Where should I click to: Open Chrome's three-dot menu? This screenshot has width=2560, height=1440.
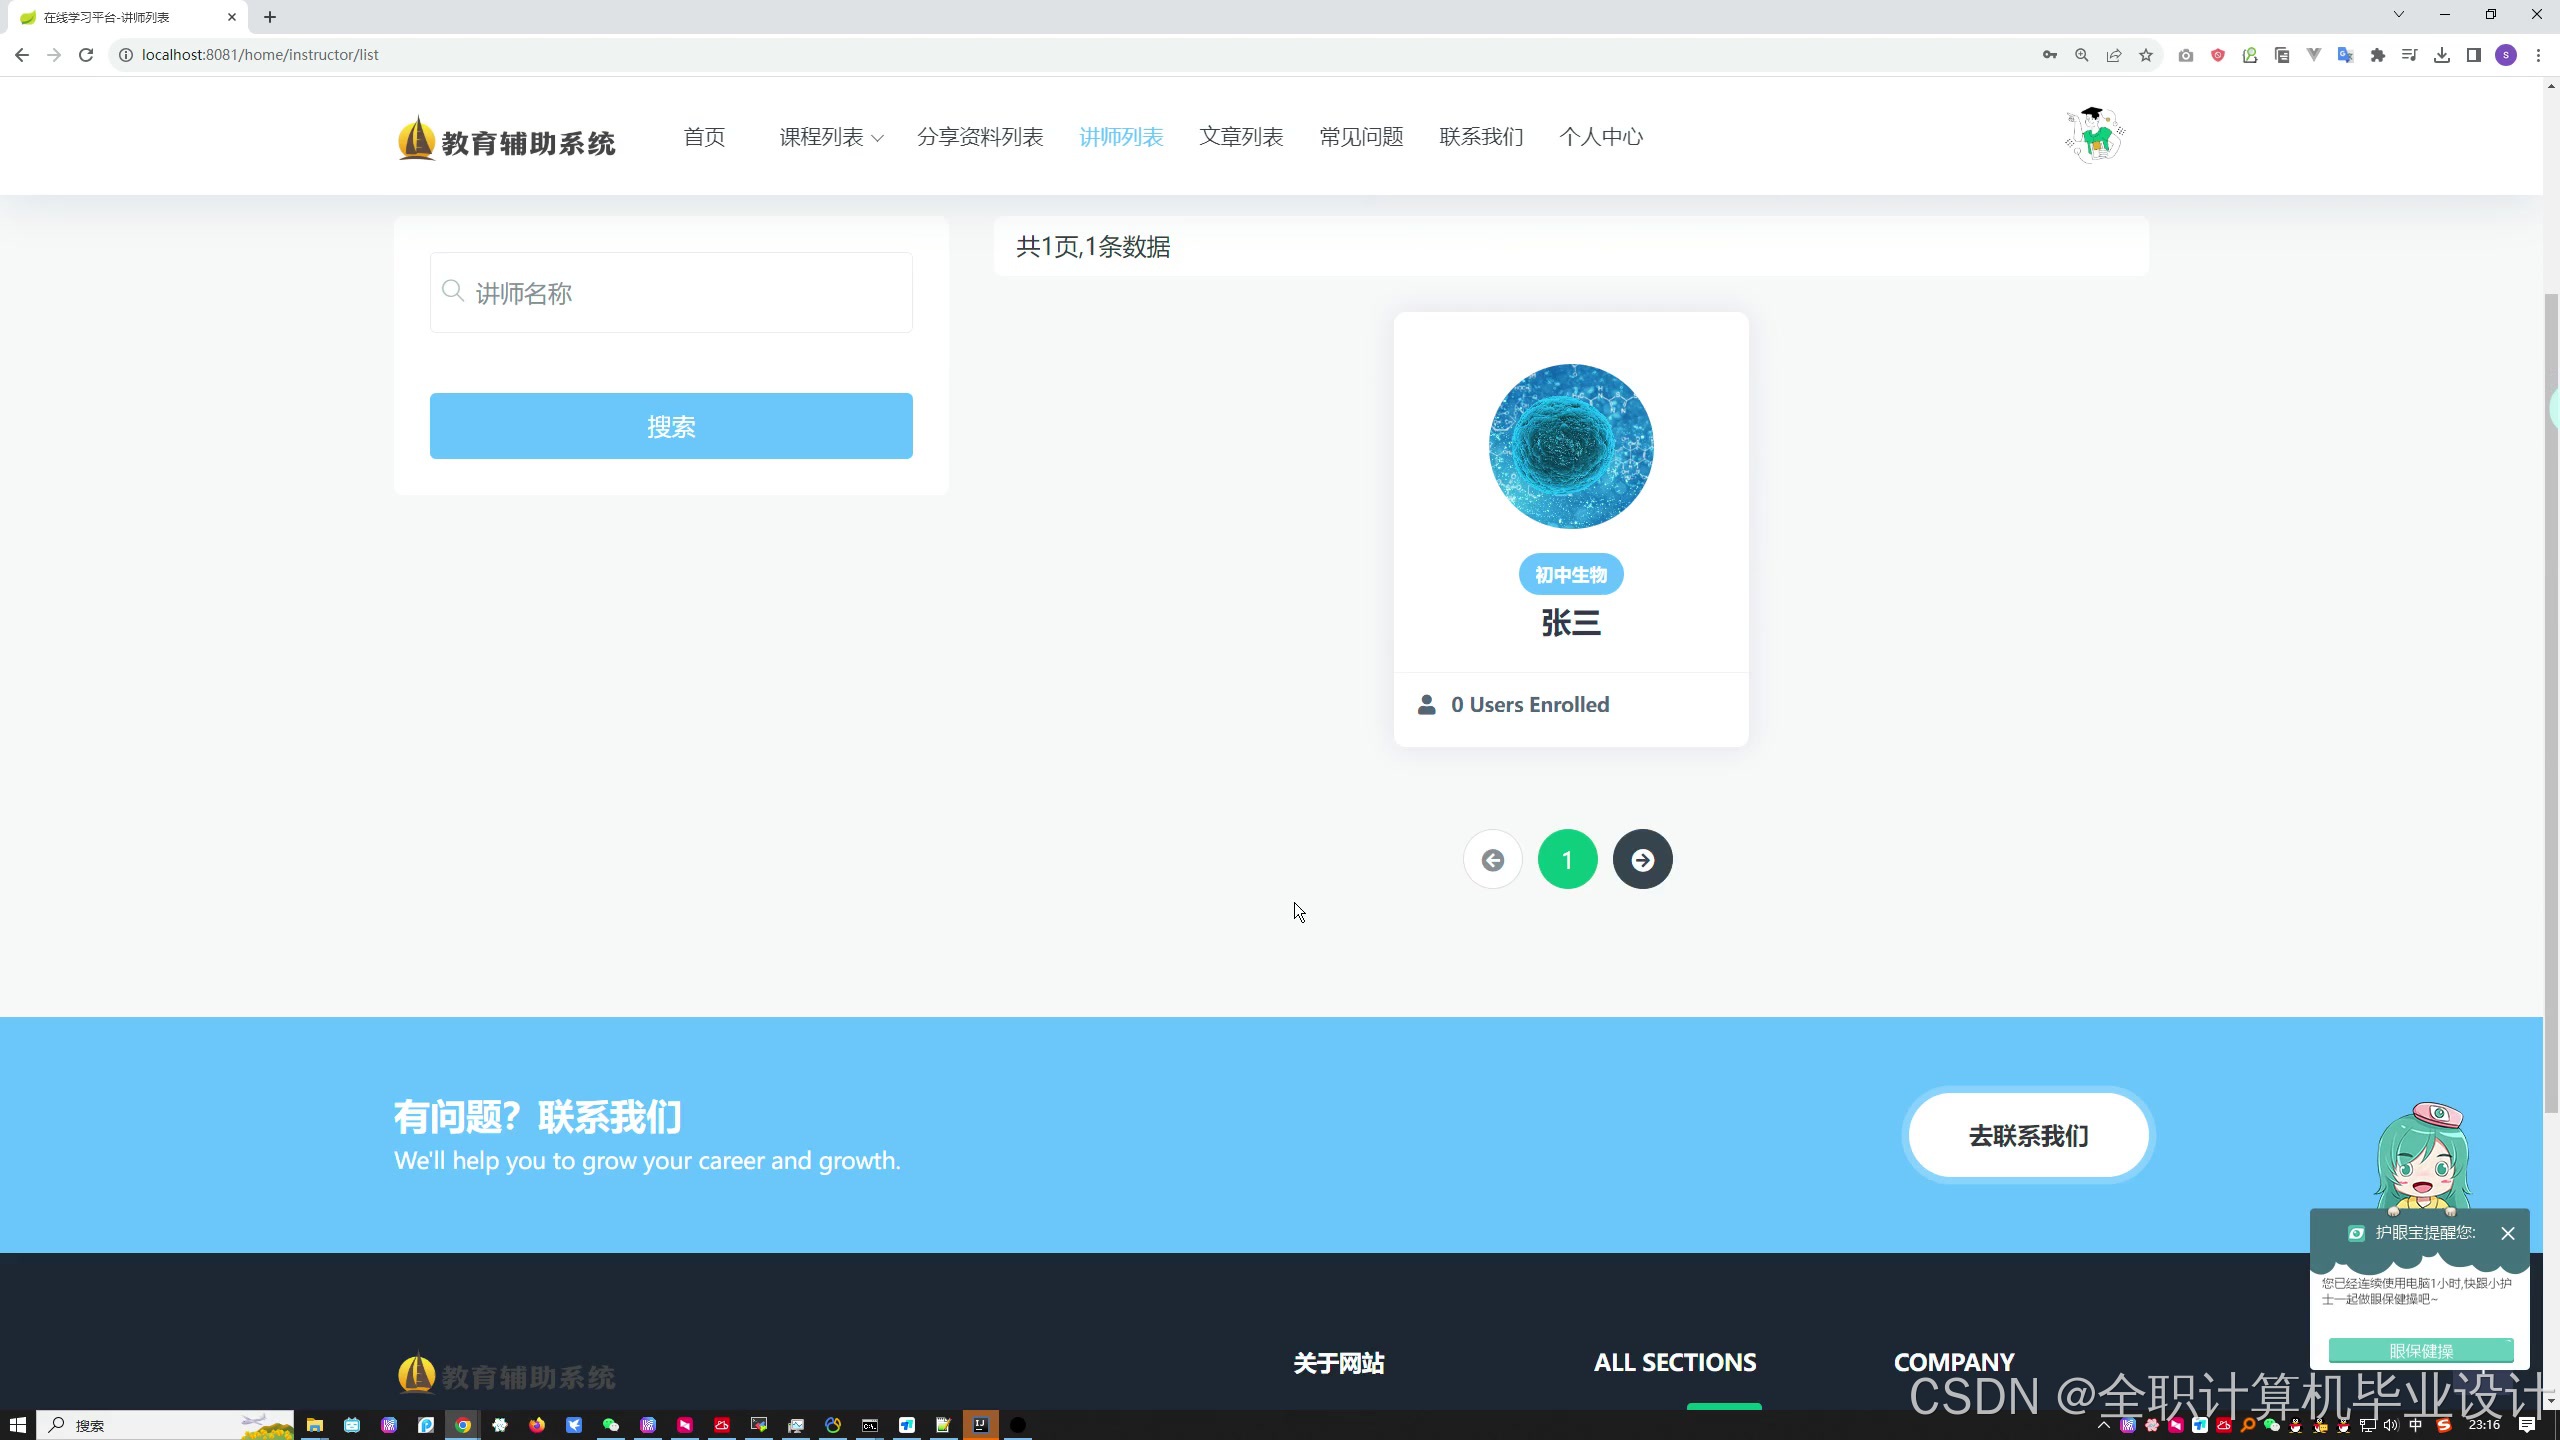click(x=2538, y=55)
